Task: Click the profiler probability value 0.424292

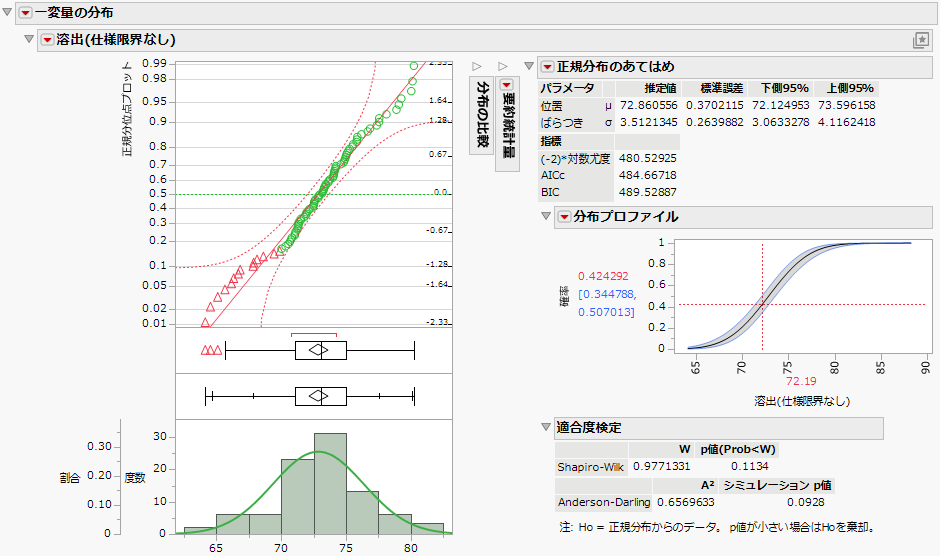Action: pos(603,276)
